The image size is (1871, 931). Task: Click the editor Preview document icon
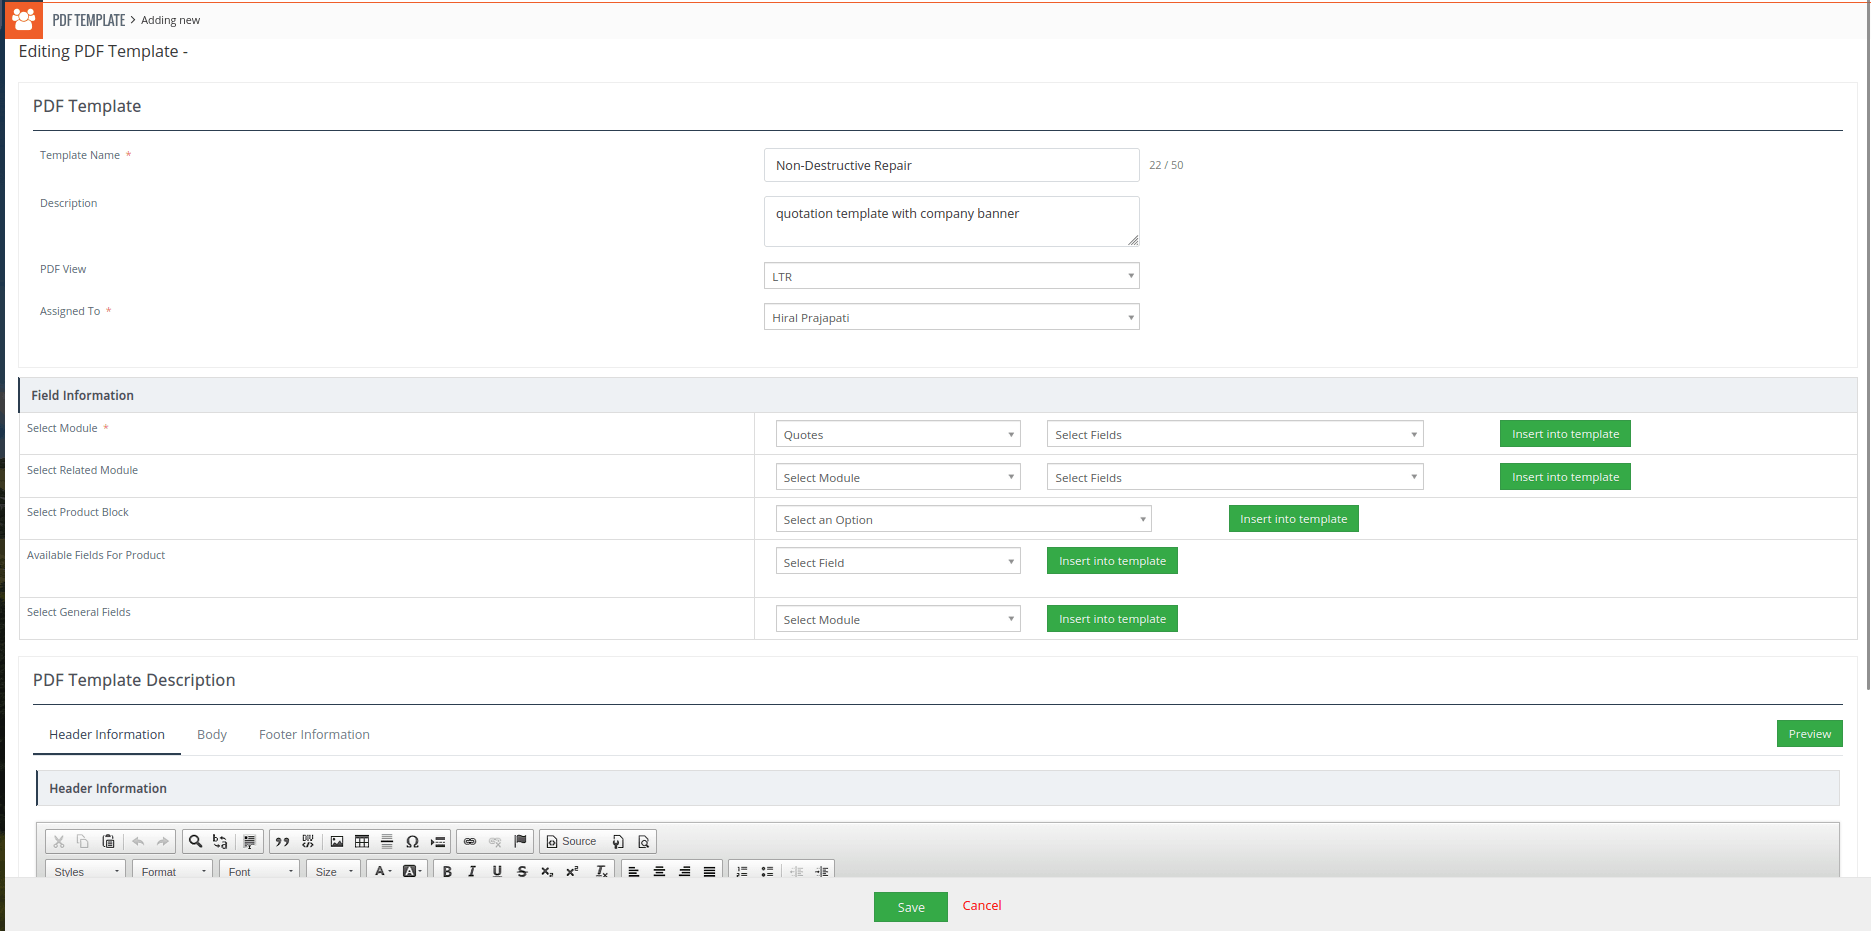click(644, 842)
